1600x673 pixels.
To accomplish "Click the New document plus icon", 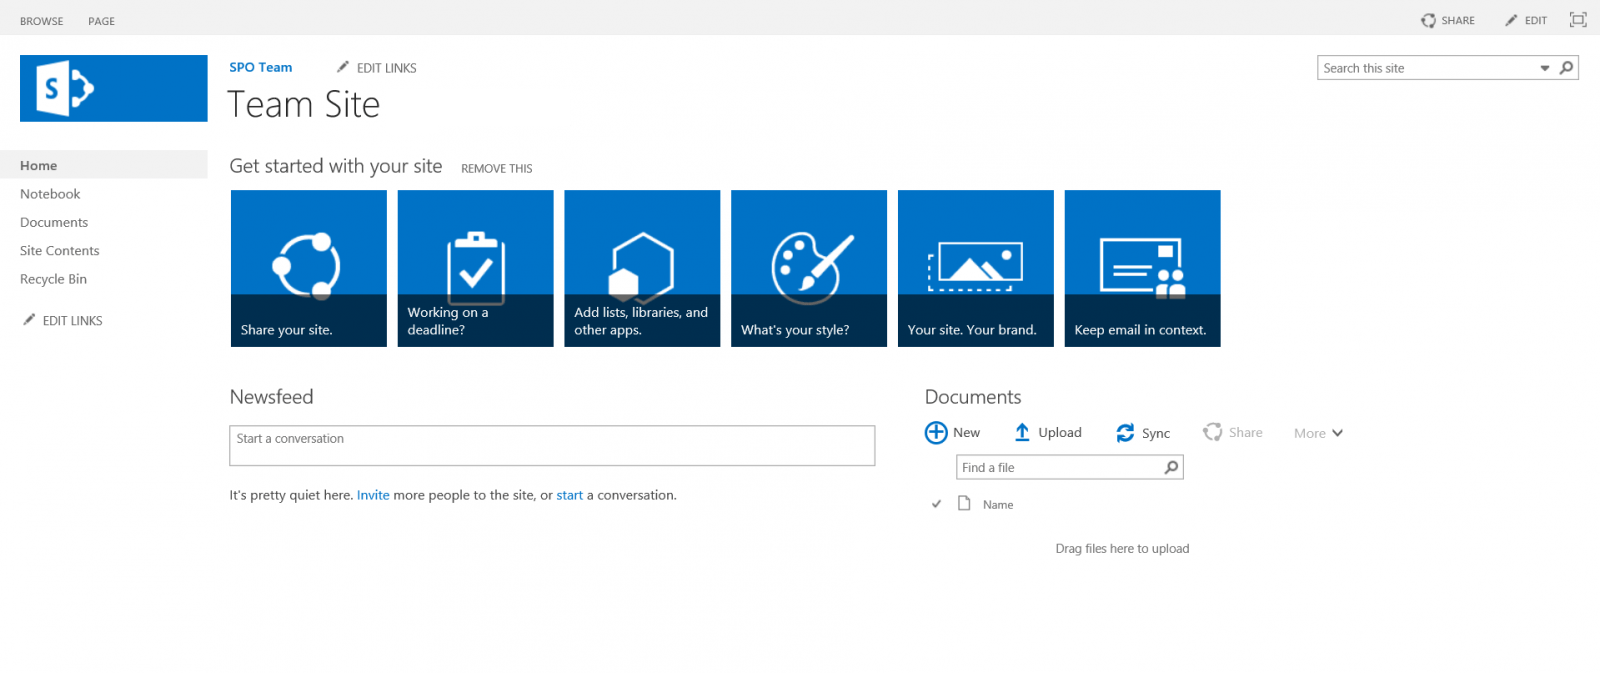I will click(x=936, y=432).
